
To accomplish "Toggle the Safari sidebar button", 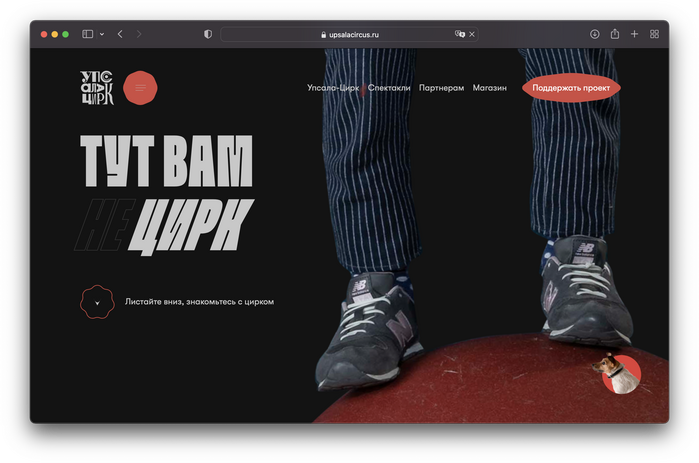I will [87, 34].
